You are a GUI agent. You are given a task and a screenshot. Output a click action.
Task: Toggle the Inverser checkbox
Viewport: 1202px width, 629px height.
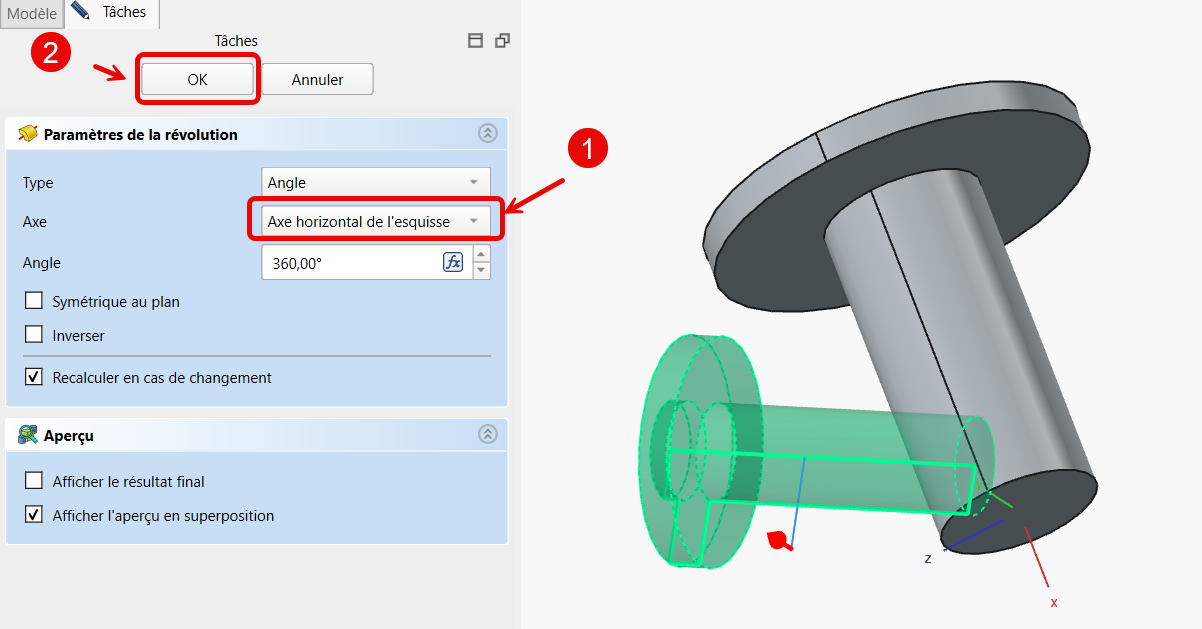point(34,335)
